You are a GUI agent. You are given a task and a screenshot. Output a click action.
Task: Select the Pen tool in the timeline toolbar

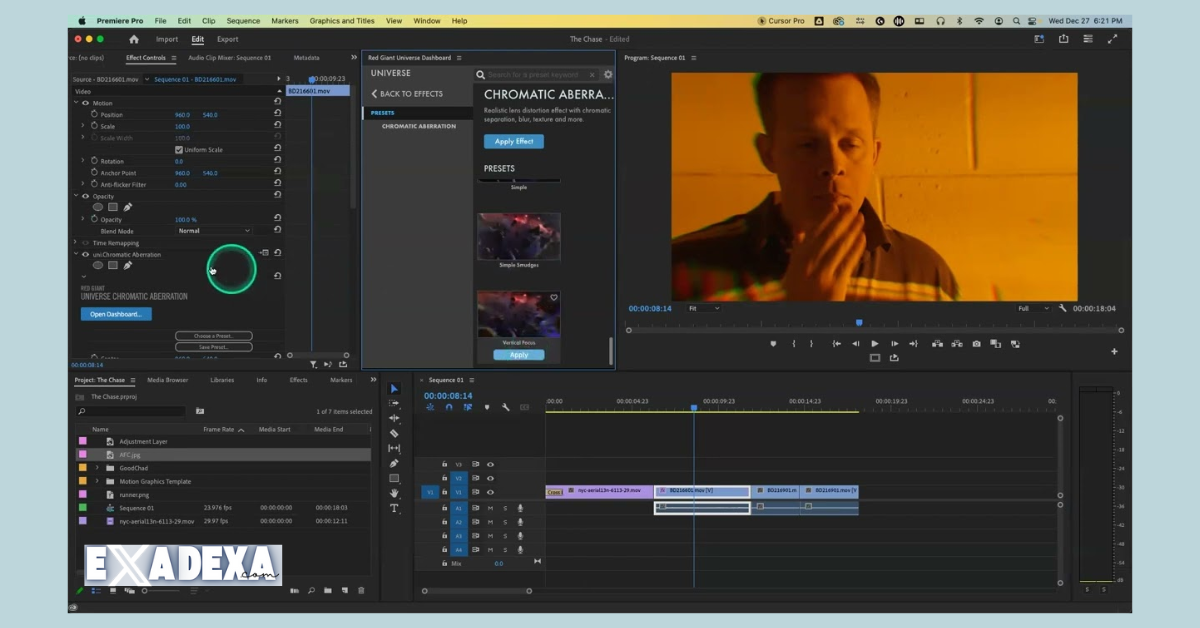pos(394,463)
